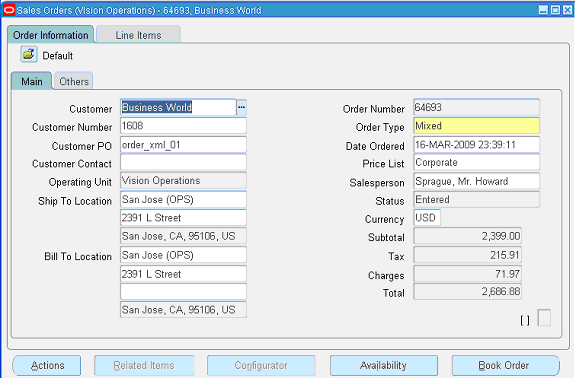The image size is (575, 378).
Task: Close the Sales Orders window
Action: point(568,10)
